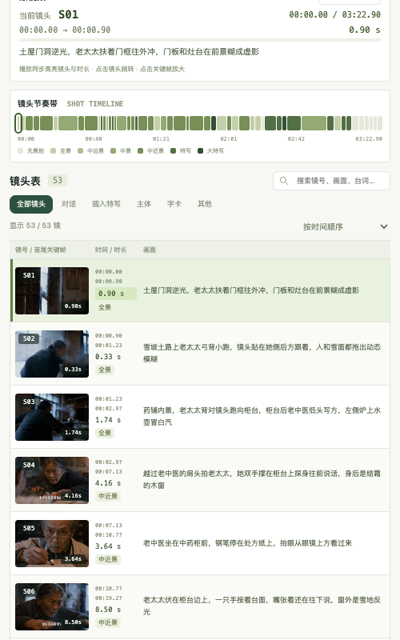This screenshot has width=400, height=640.
Task: Open S02 keyframe thumbnail
Action: (x=52, y=354)
